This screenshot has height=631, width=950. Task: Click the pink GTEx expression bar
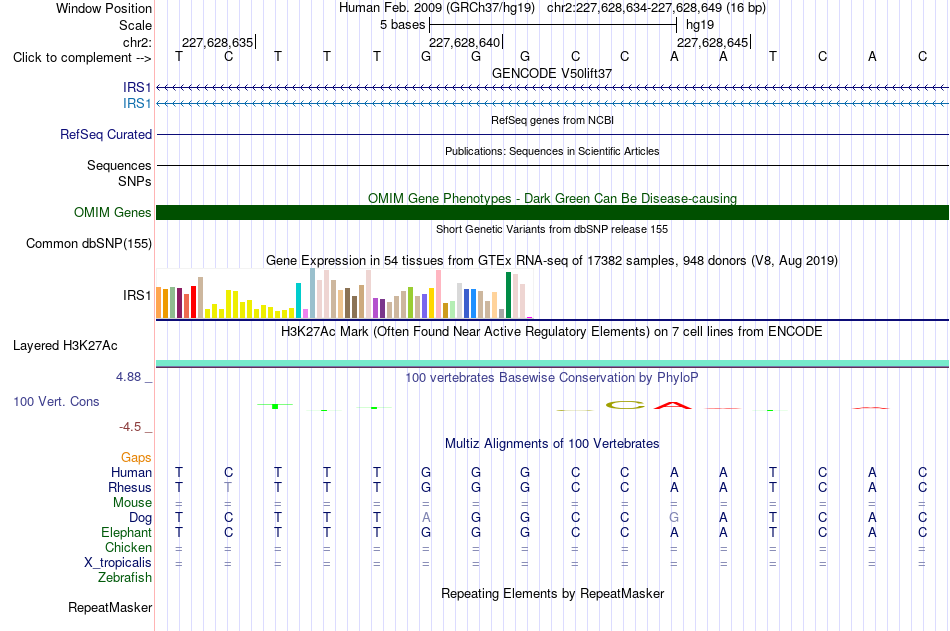coord(439,294)
